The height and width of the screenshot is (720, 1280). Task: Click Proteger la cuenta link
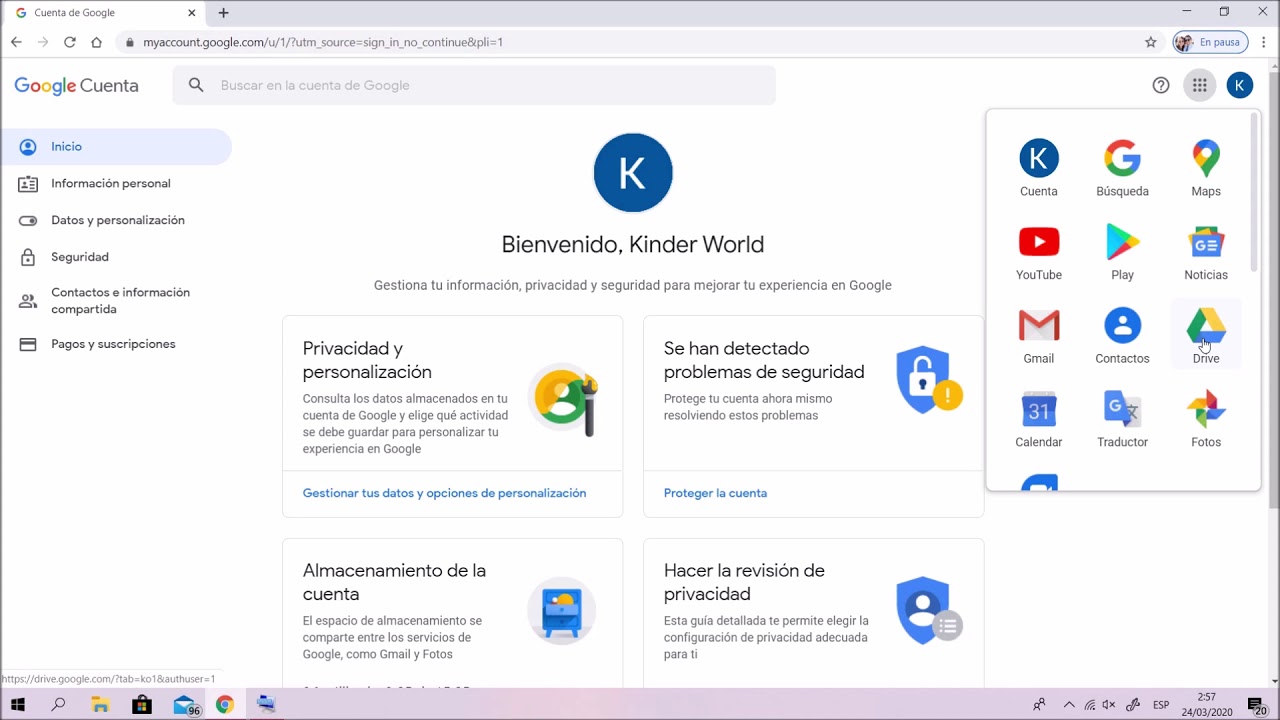[x=715, y=493]
